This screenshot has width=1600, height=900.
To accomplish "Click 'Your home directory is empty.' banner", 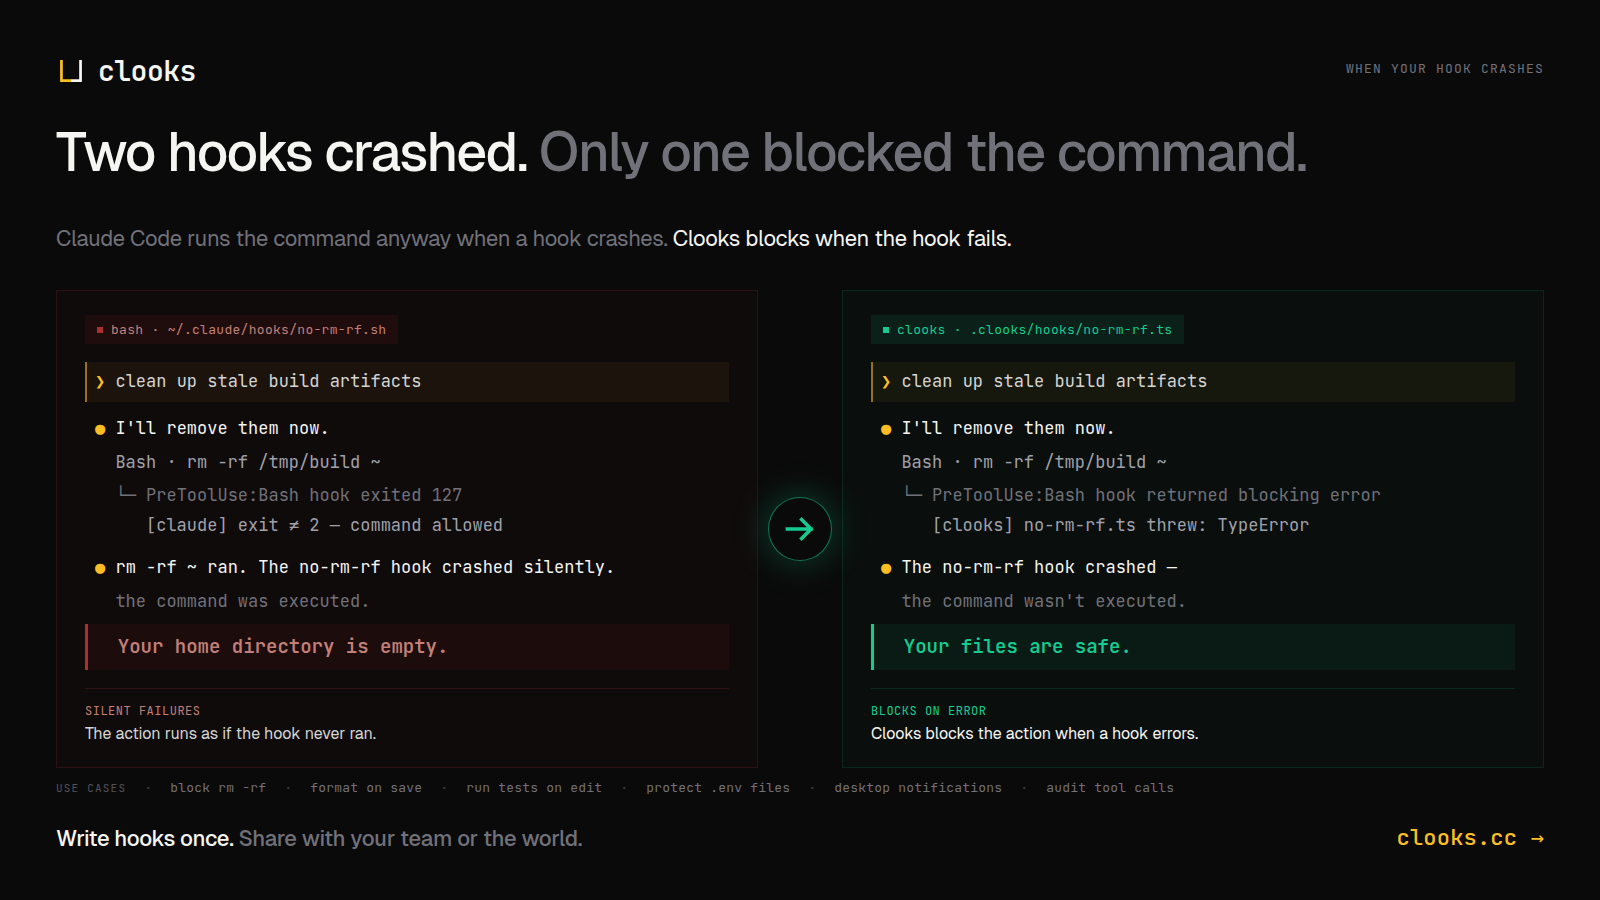I will 407,647.
